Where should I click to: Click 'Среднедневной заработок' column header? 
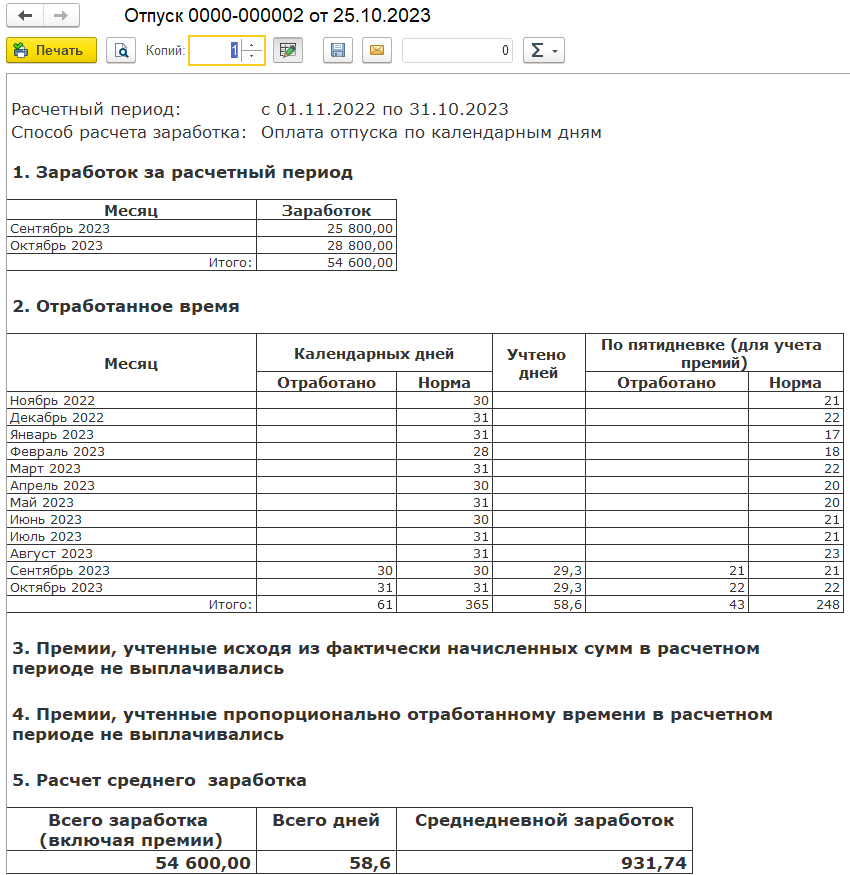click(x=544, y=829)
